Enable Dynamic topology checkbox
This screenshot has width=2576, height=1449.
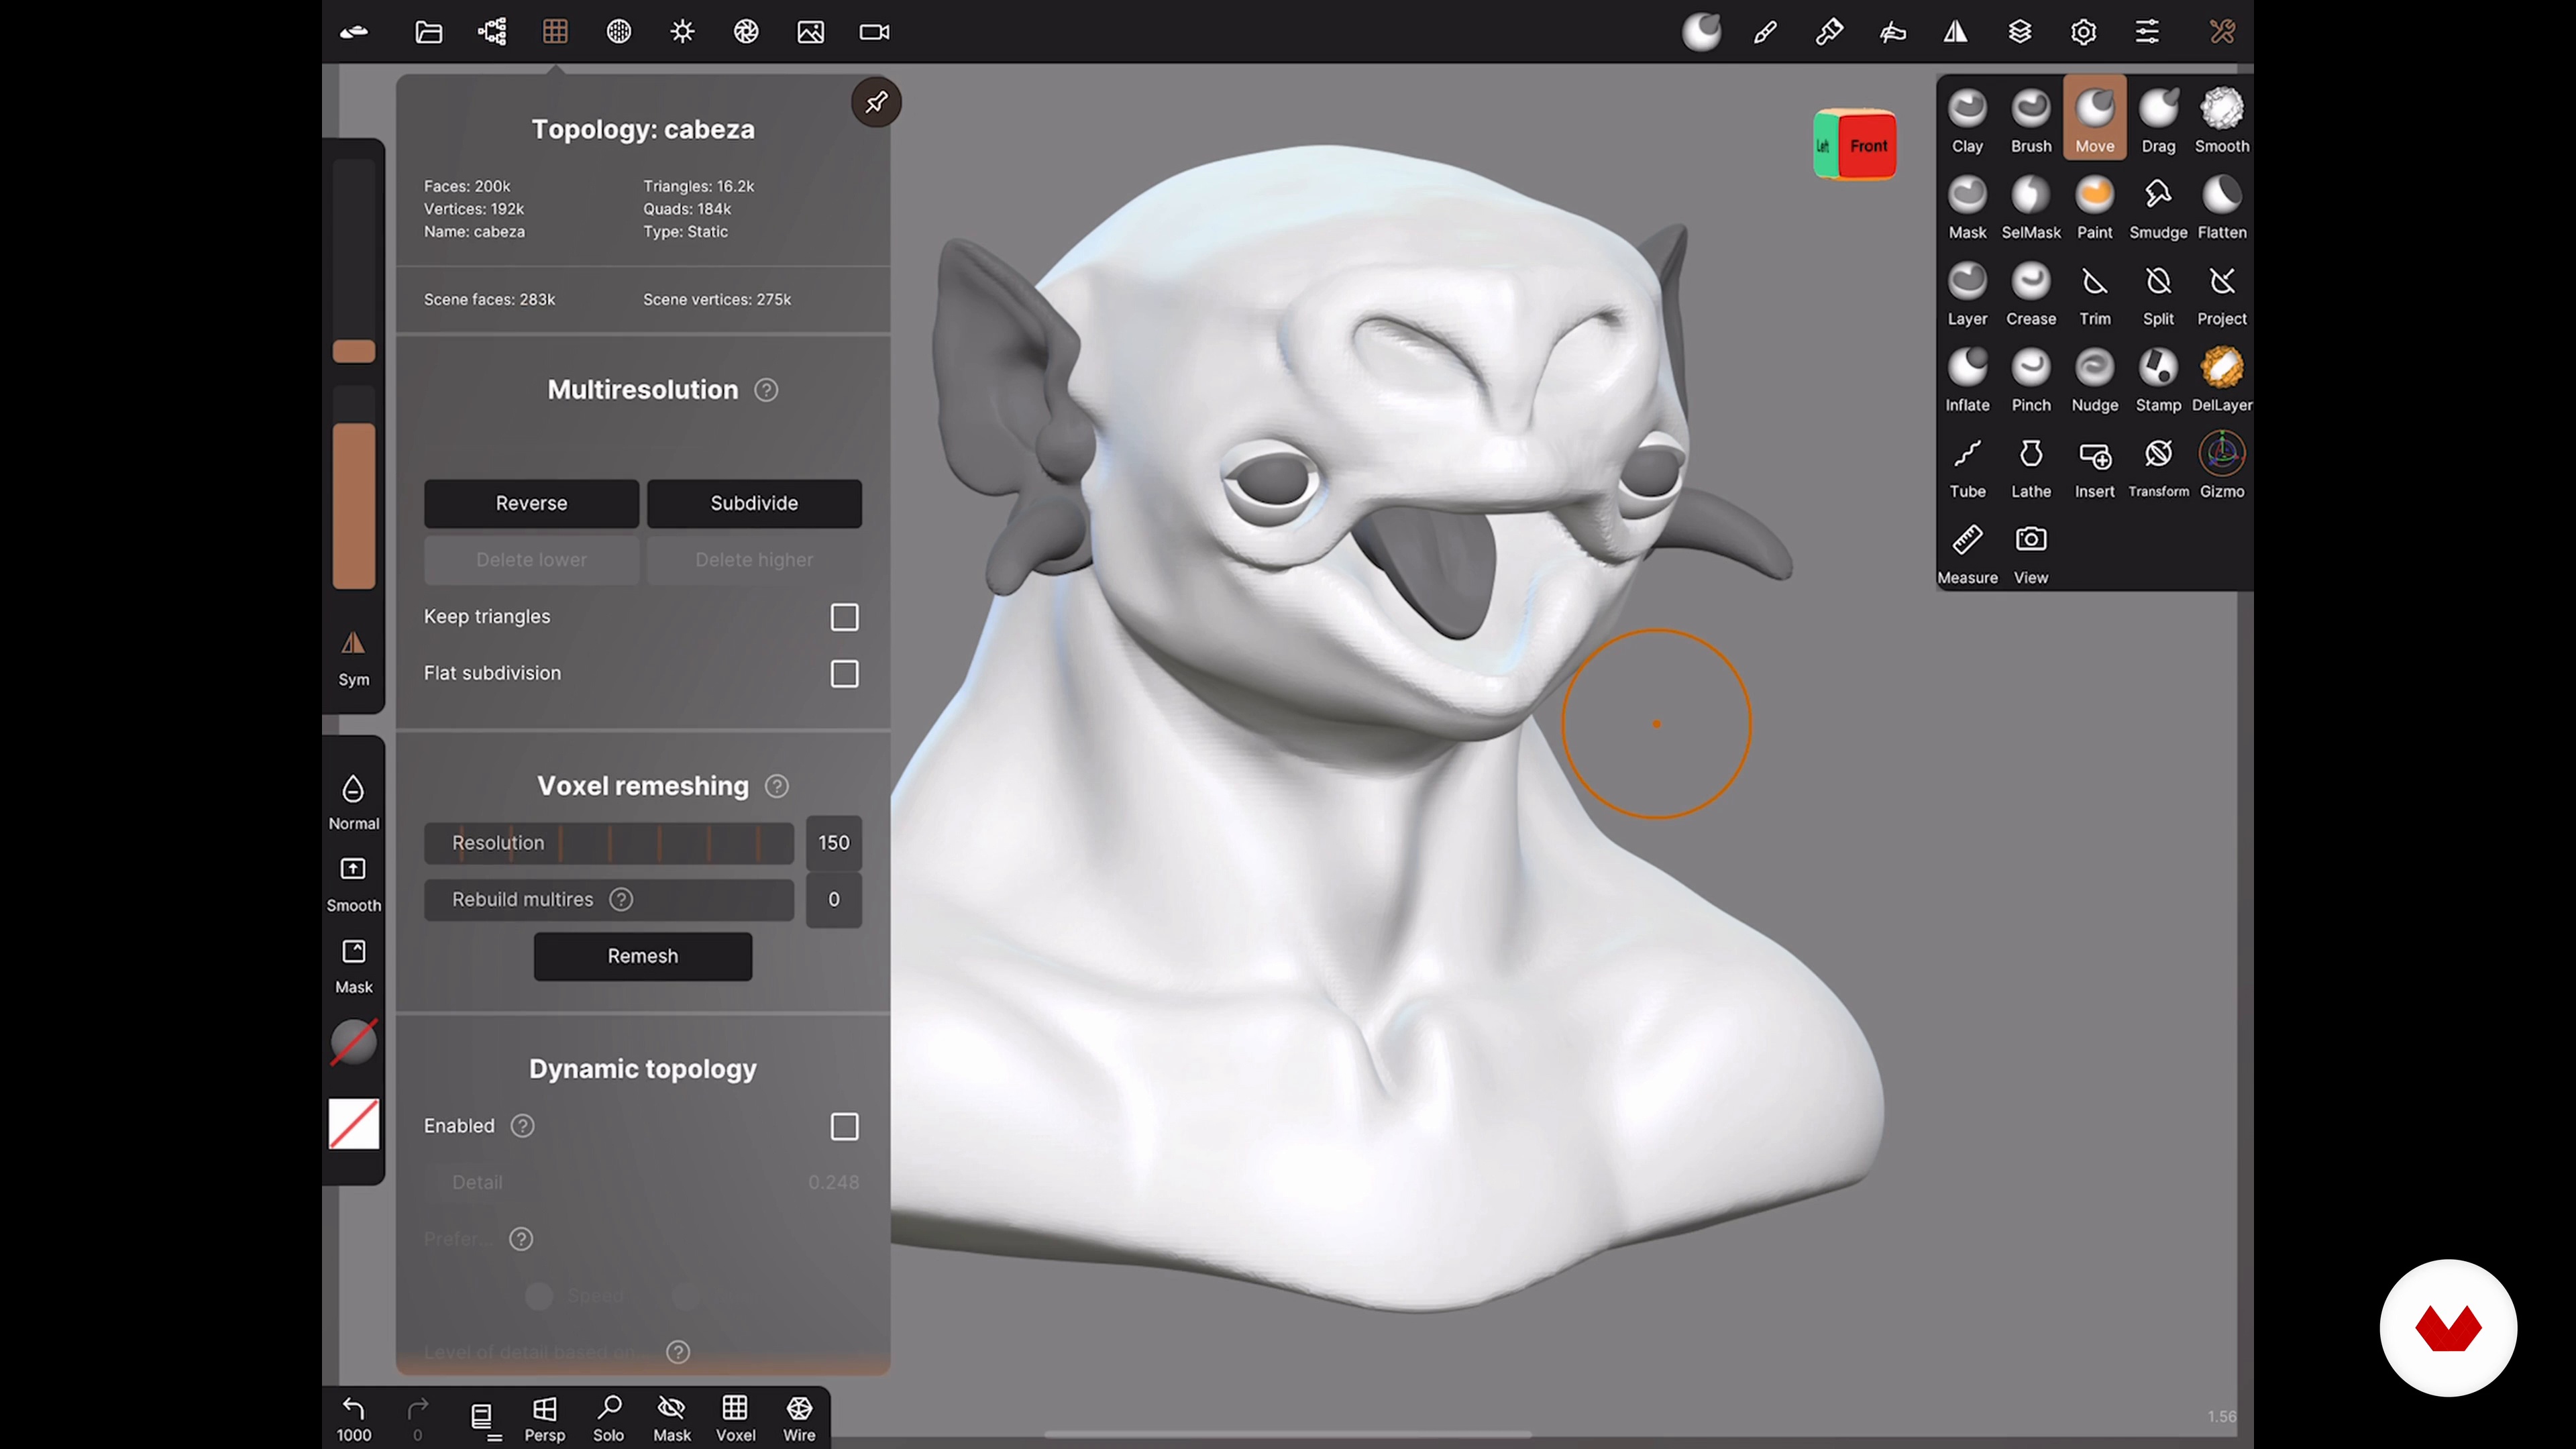pos(844,1127)
